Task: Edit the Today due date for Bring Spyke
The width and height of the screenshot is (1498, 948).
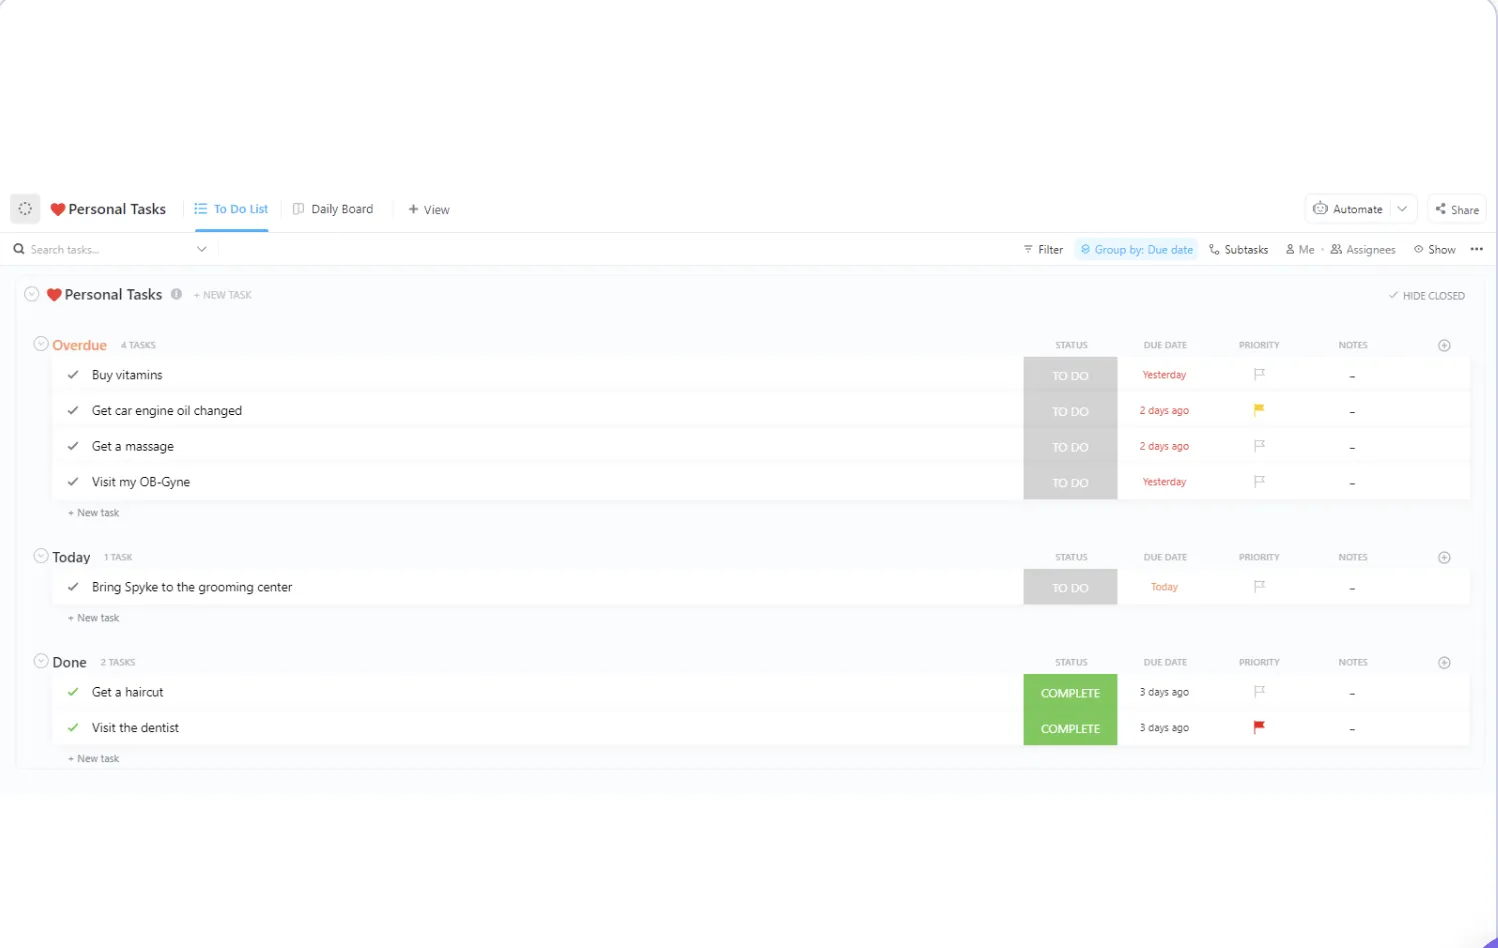Action: (1164, 587)
